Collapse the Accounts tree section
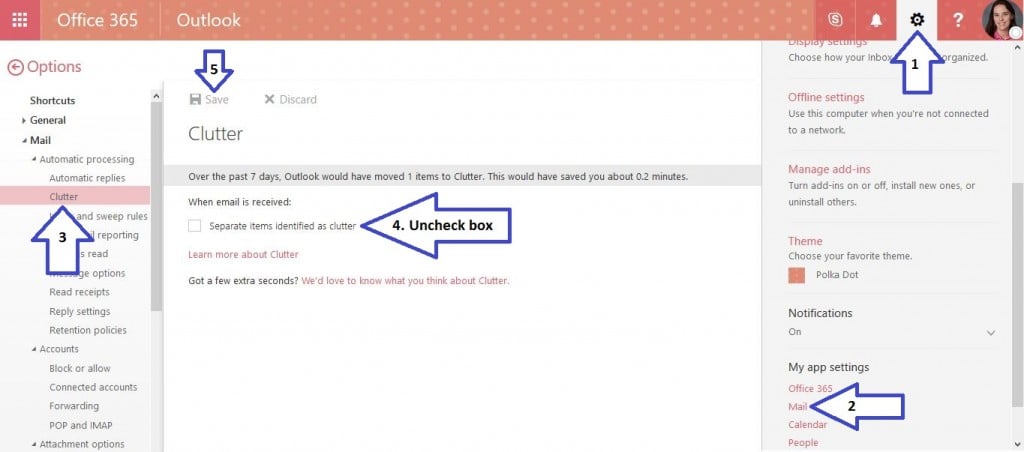Image resolution: width=1024 pixels, height=452 pixels. click(34, 349)
